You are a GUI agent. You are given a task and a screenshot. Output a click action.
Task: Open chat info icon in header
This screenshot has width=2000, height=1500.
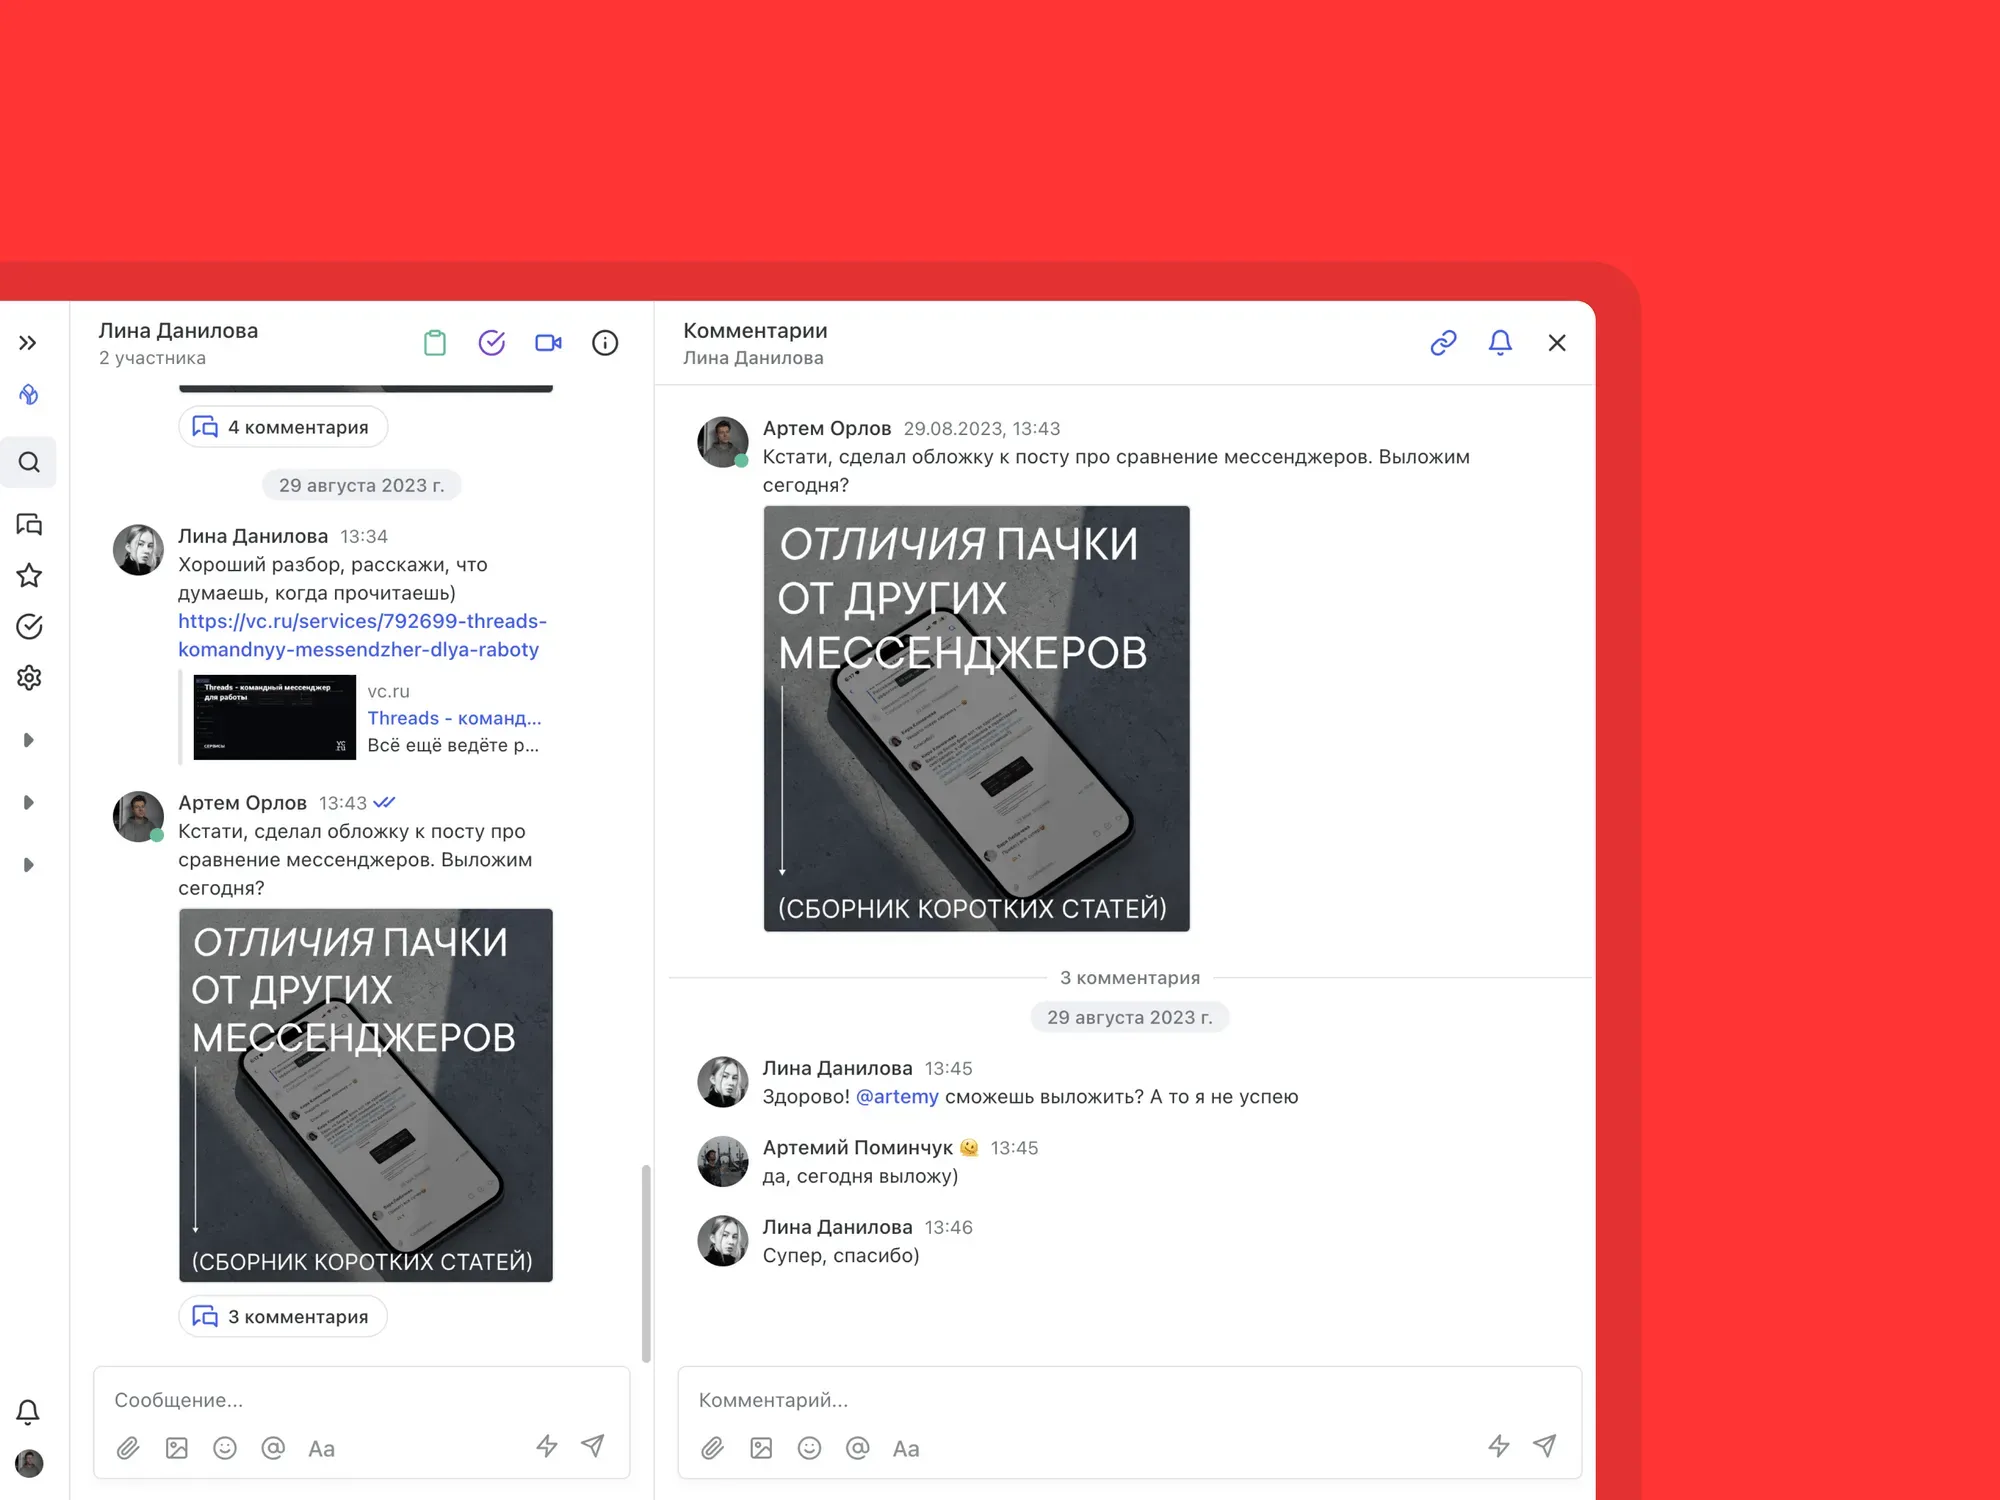[x=605, y=343]
